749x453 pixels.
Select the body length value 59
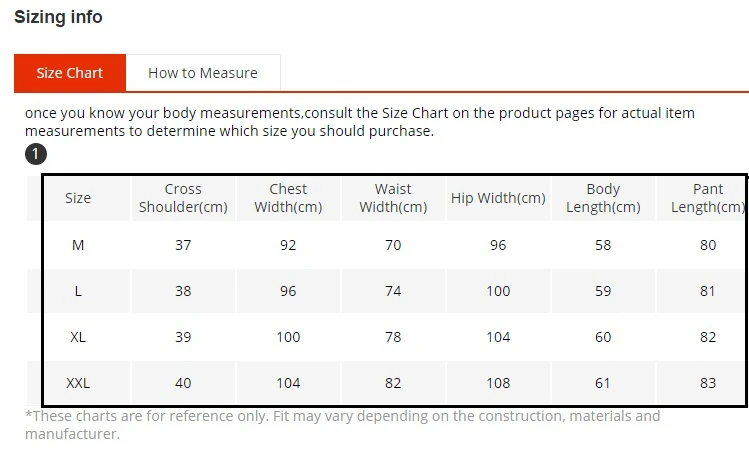(603, 291)
